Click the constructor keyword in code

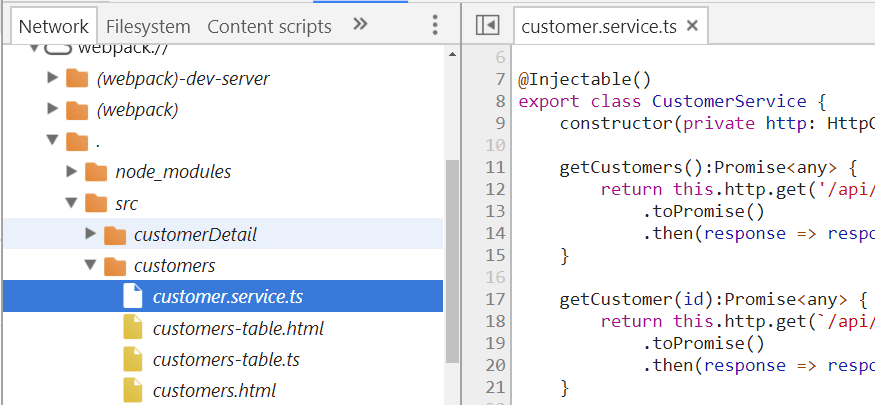616,123
